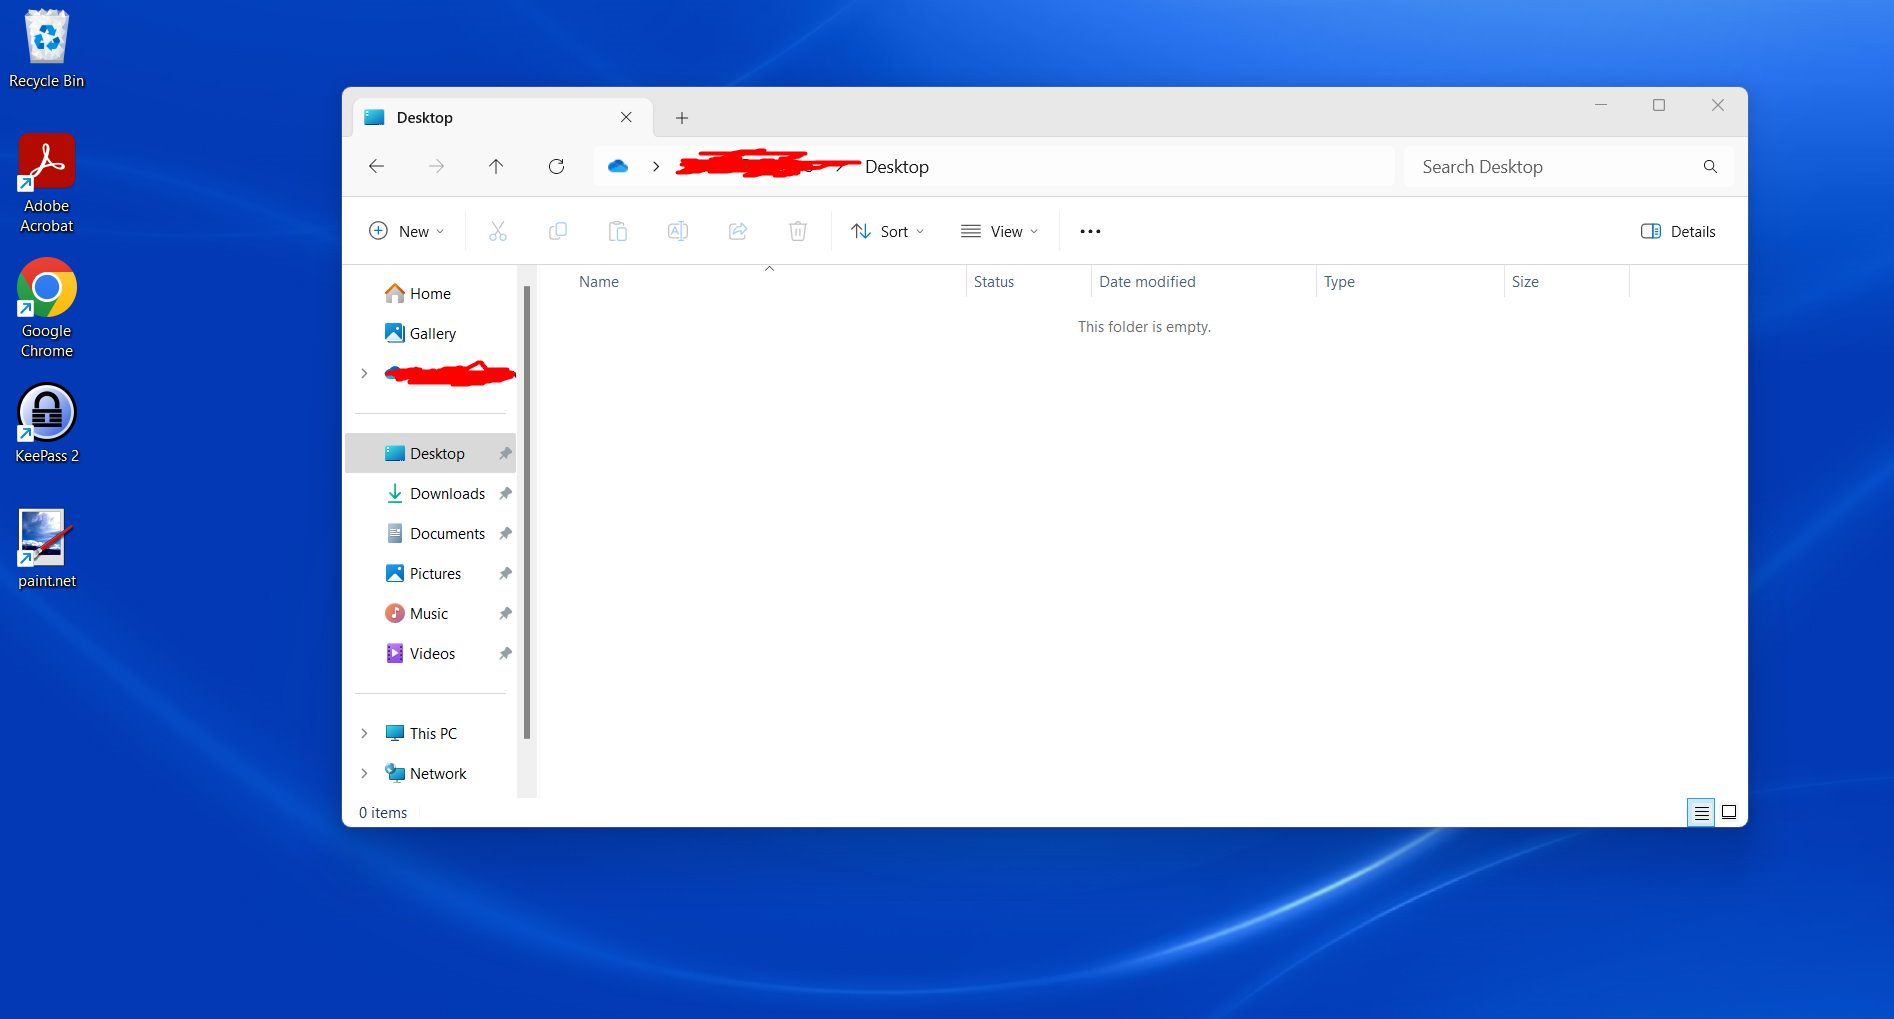Click the Delete trash icon
The image size is (1894, 1019).
(x=798, y=231)
